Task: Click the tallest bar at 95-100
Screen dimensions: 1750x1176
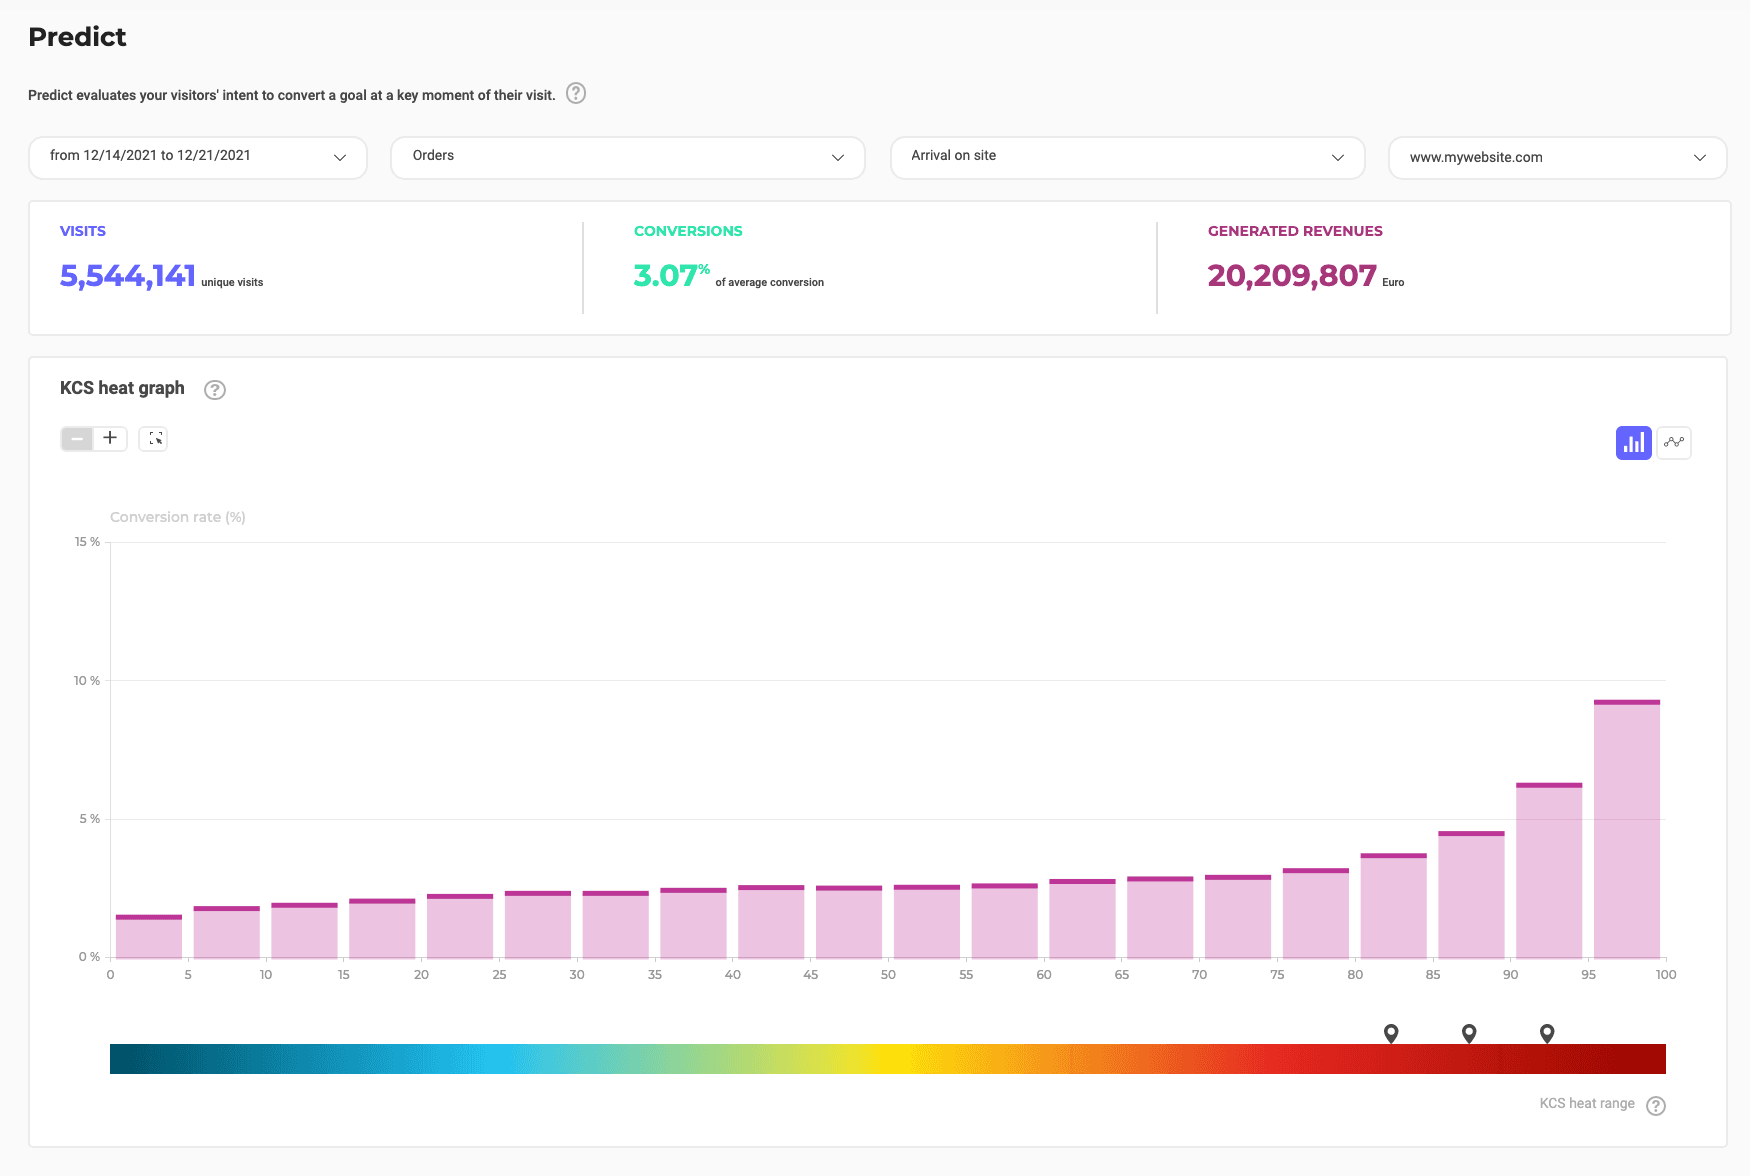Action: [x=1627, y=830]
